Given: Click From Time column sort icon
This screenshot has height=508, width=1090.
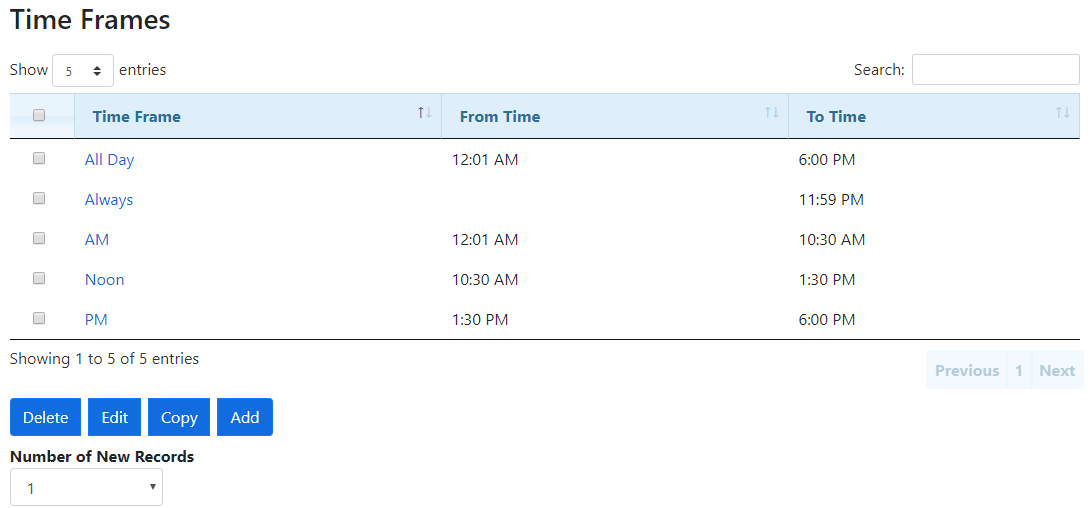Looking at the screenshot, I should pos(771,113).
